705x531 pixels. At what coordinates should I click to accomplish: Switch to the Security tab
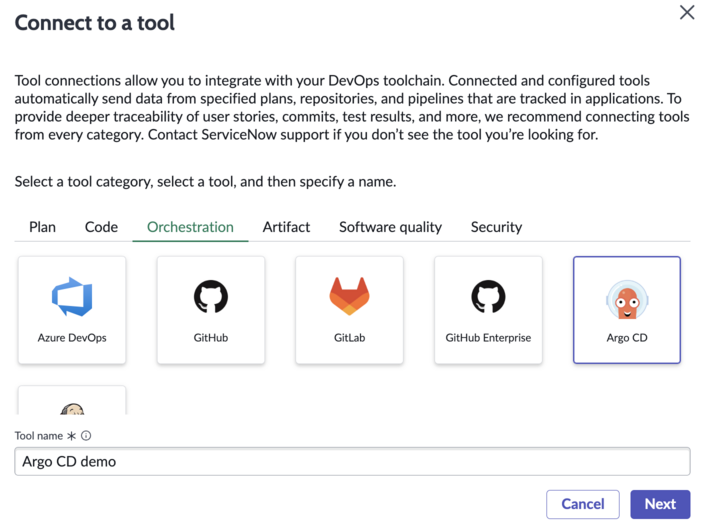click(x=496, y=227)
